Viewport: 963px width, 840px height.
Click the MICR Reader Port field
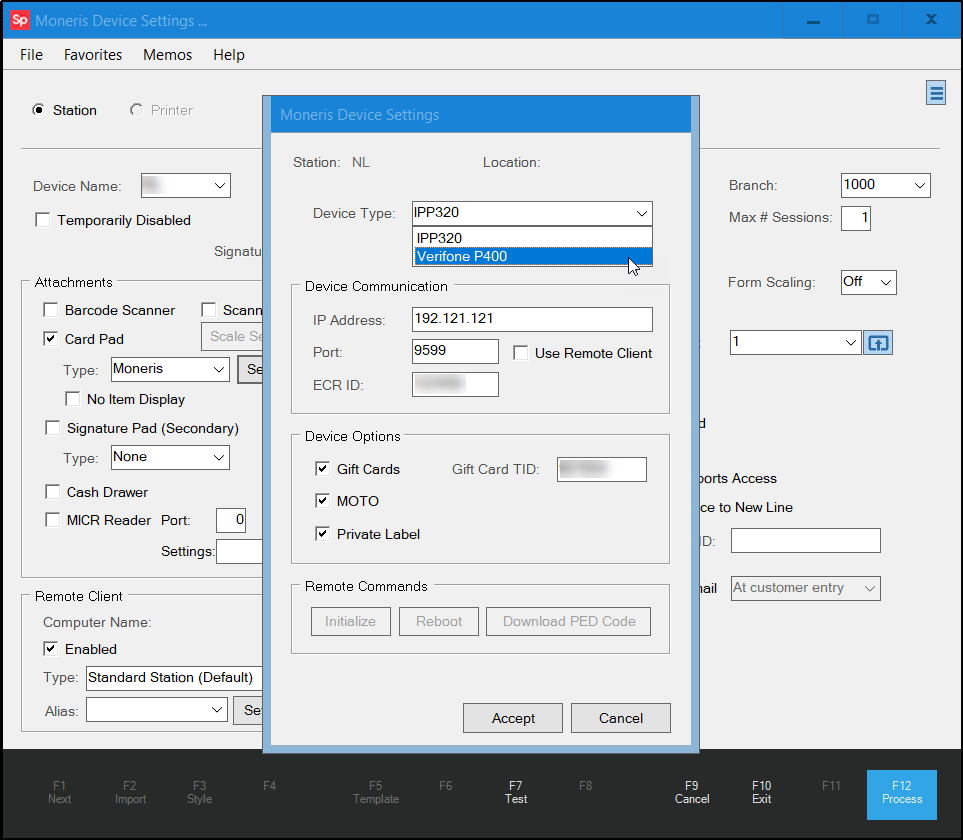231,521
